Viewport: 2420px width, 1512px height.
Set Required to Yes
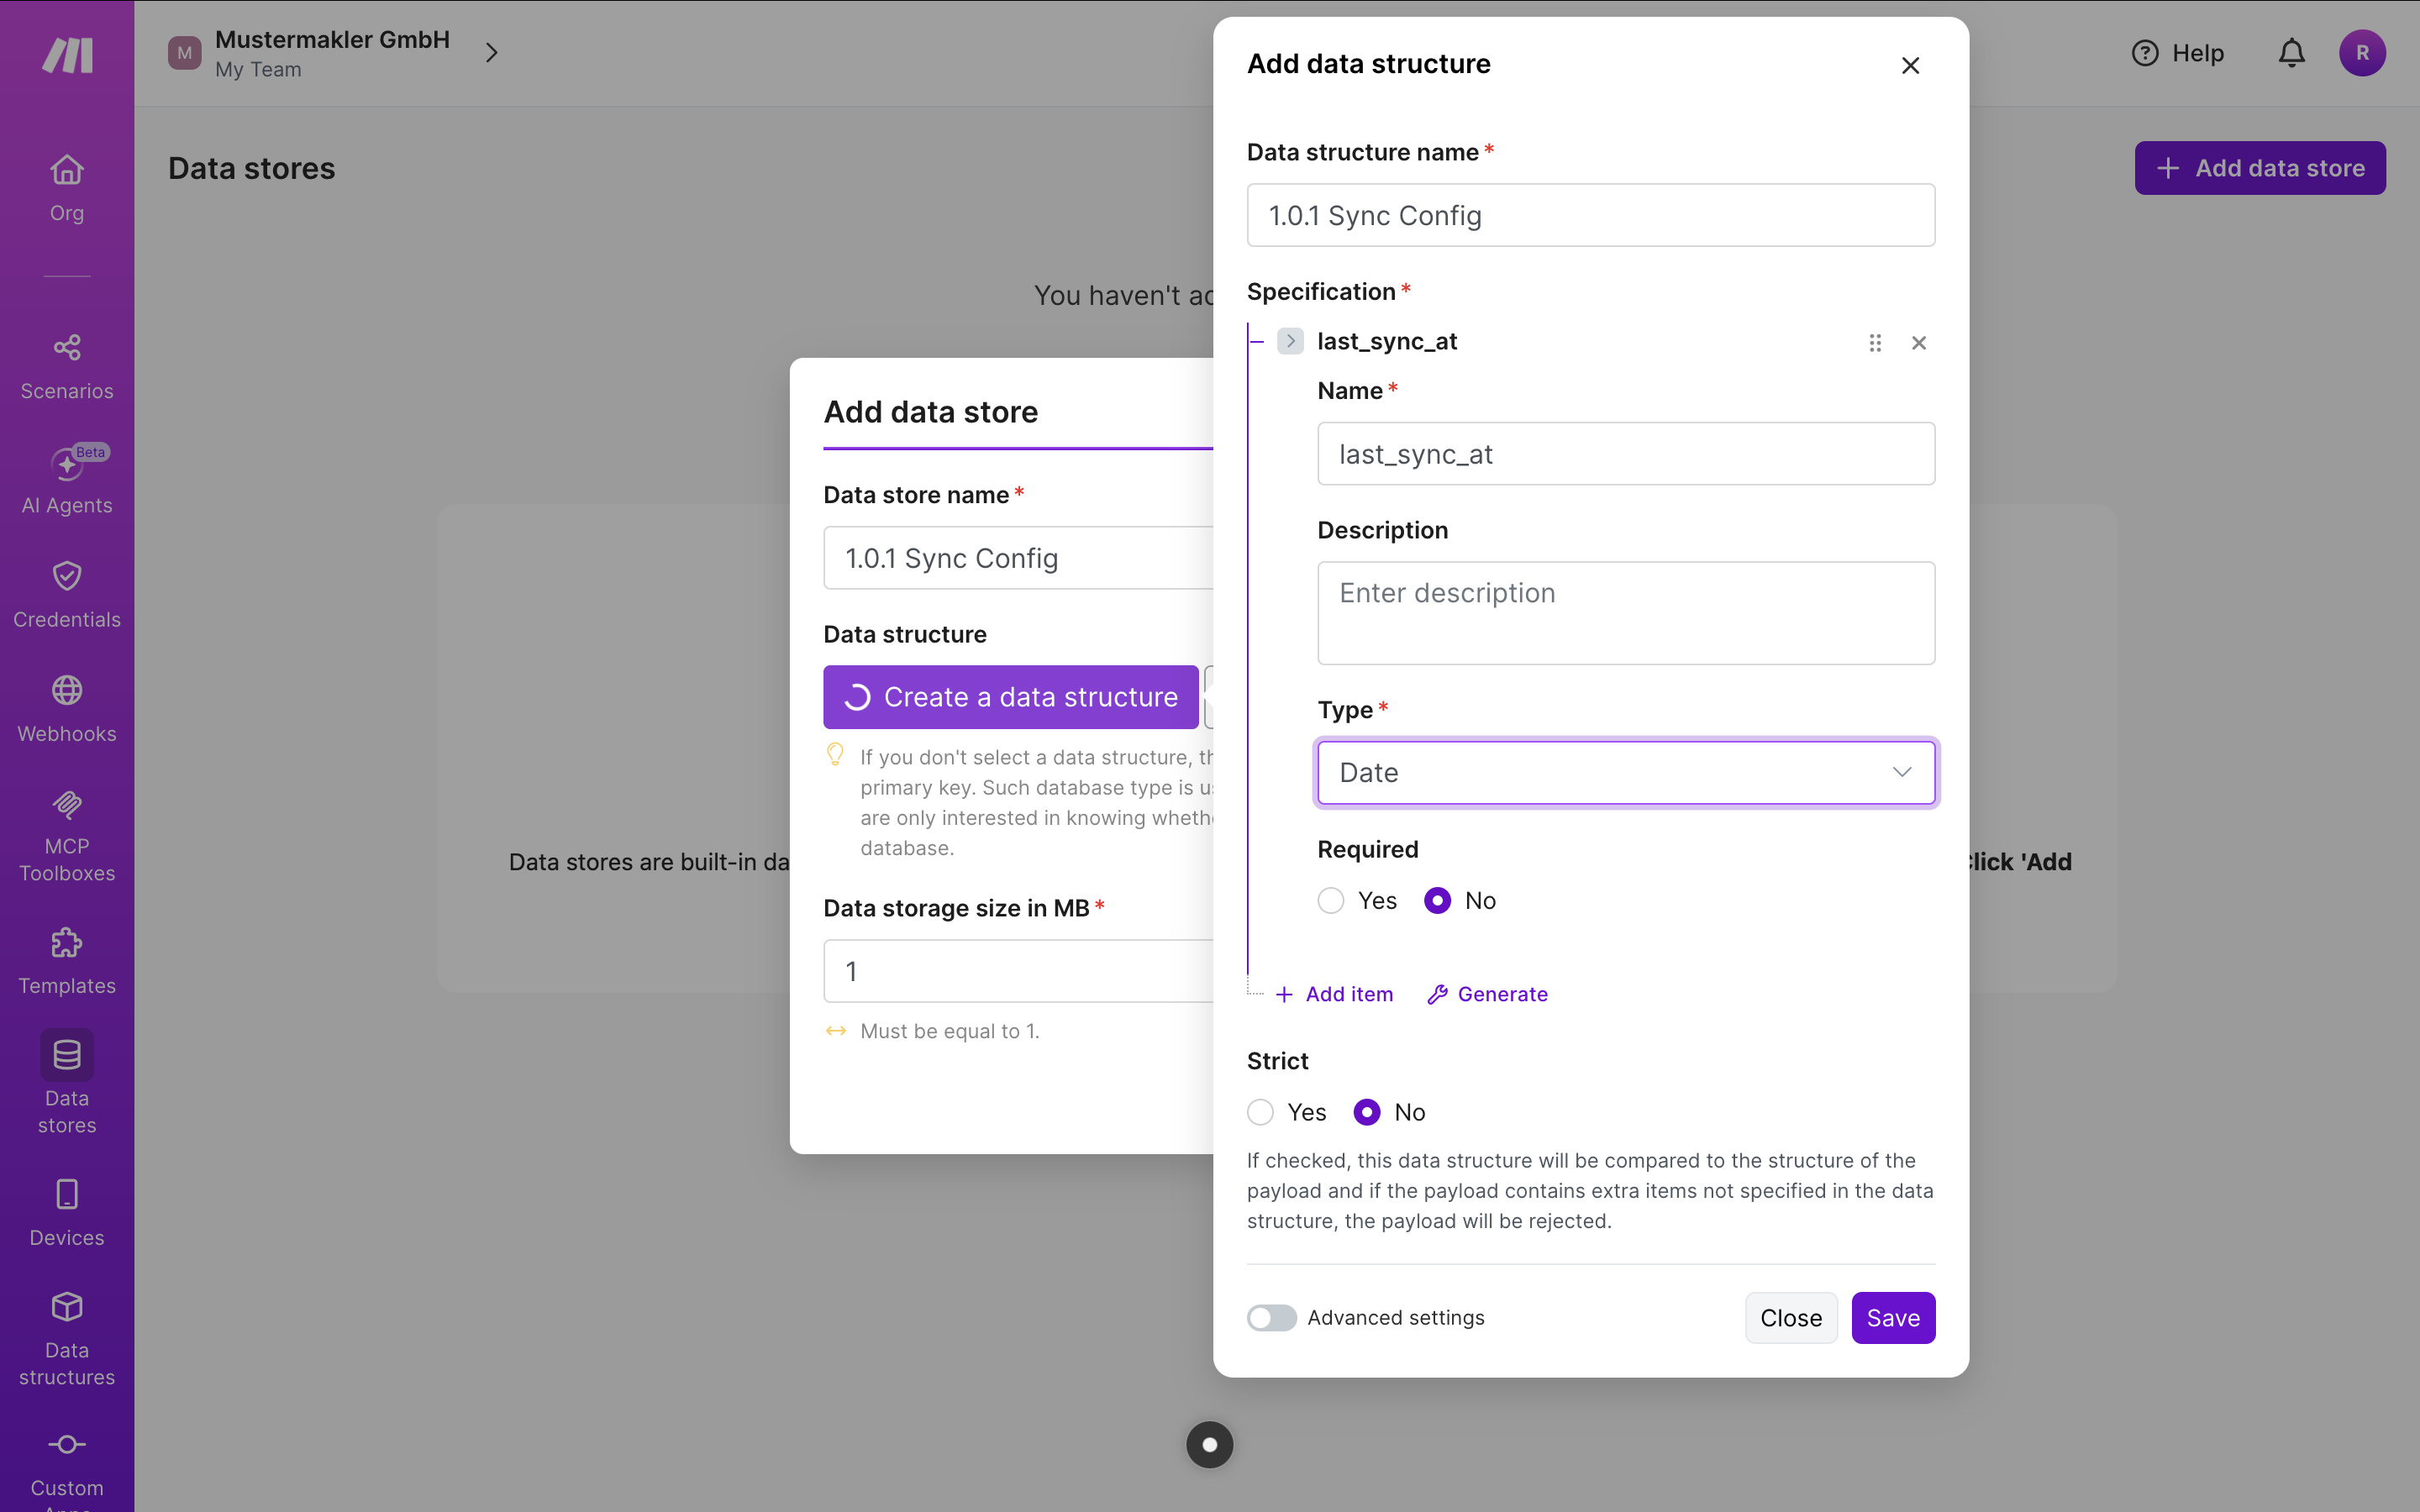[1330, 901]
